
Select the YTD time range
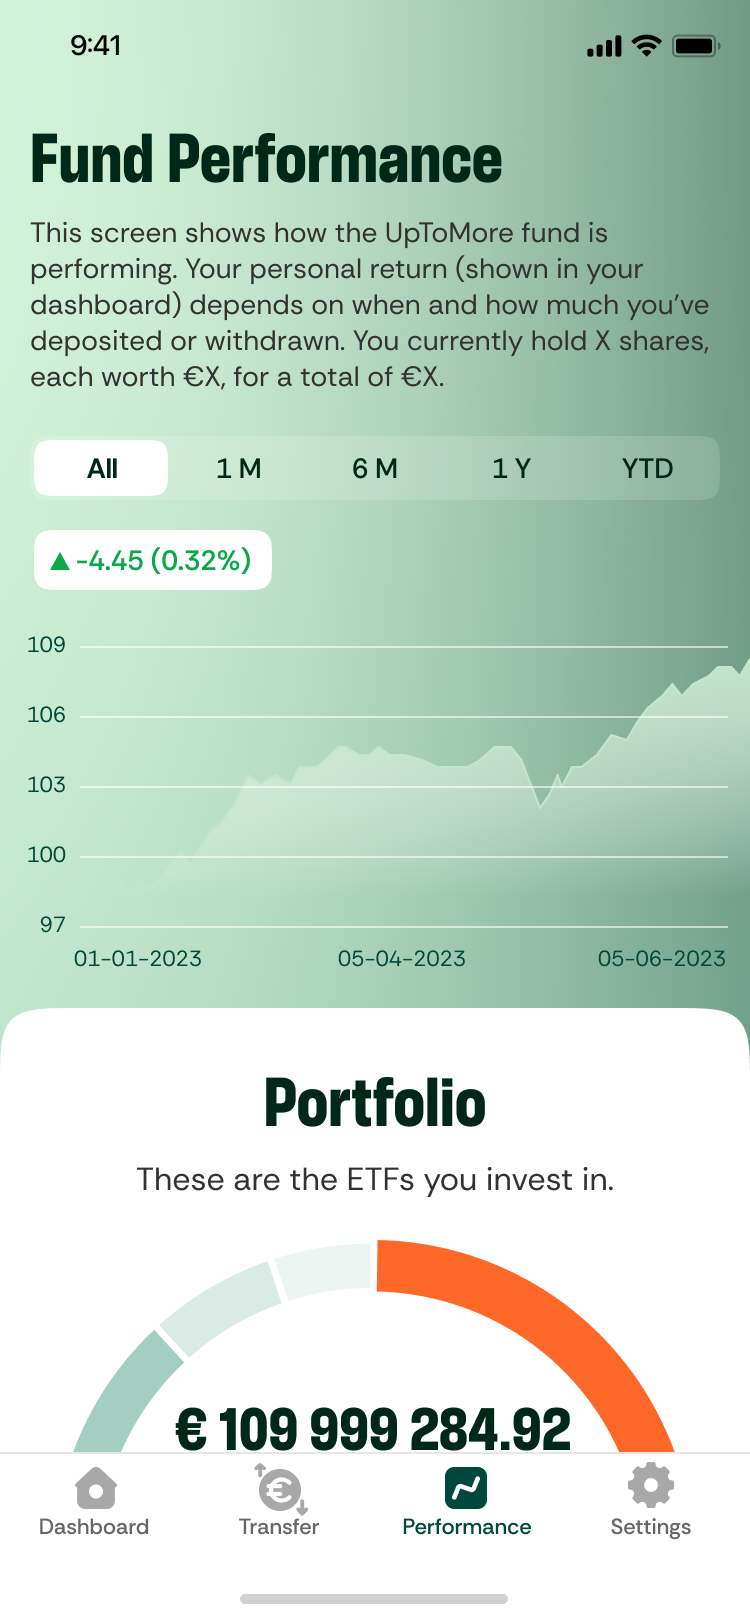click(x=647, y=468)
